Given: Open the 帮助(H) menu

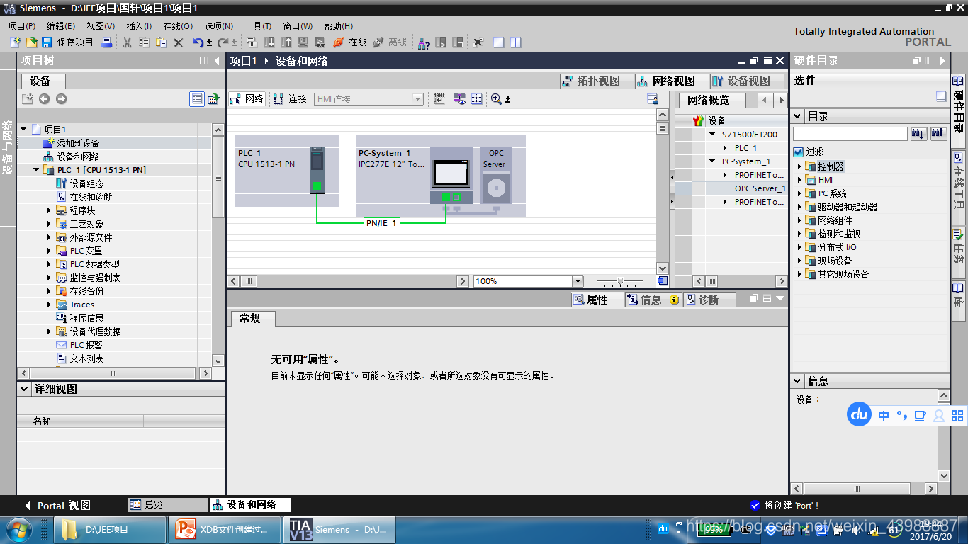Looking at the screenshot, I should coord(338,26).
